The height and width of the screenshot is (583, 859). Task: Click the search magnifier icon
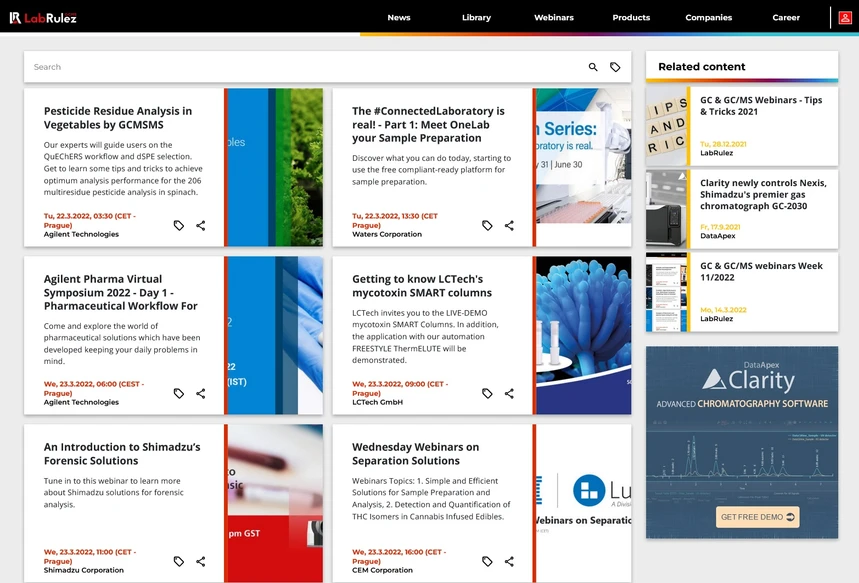(593, 67)
